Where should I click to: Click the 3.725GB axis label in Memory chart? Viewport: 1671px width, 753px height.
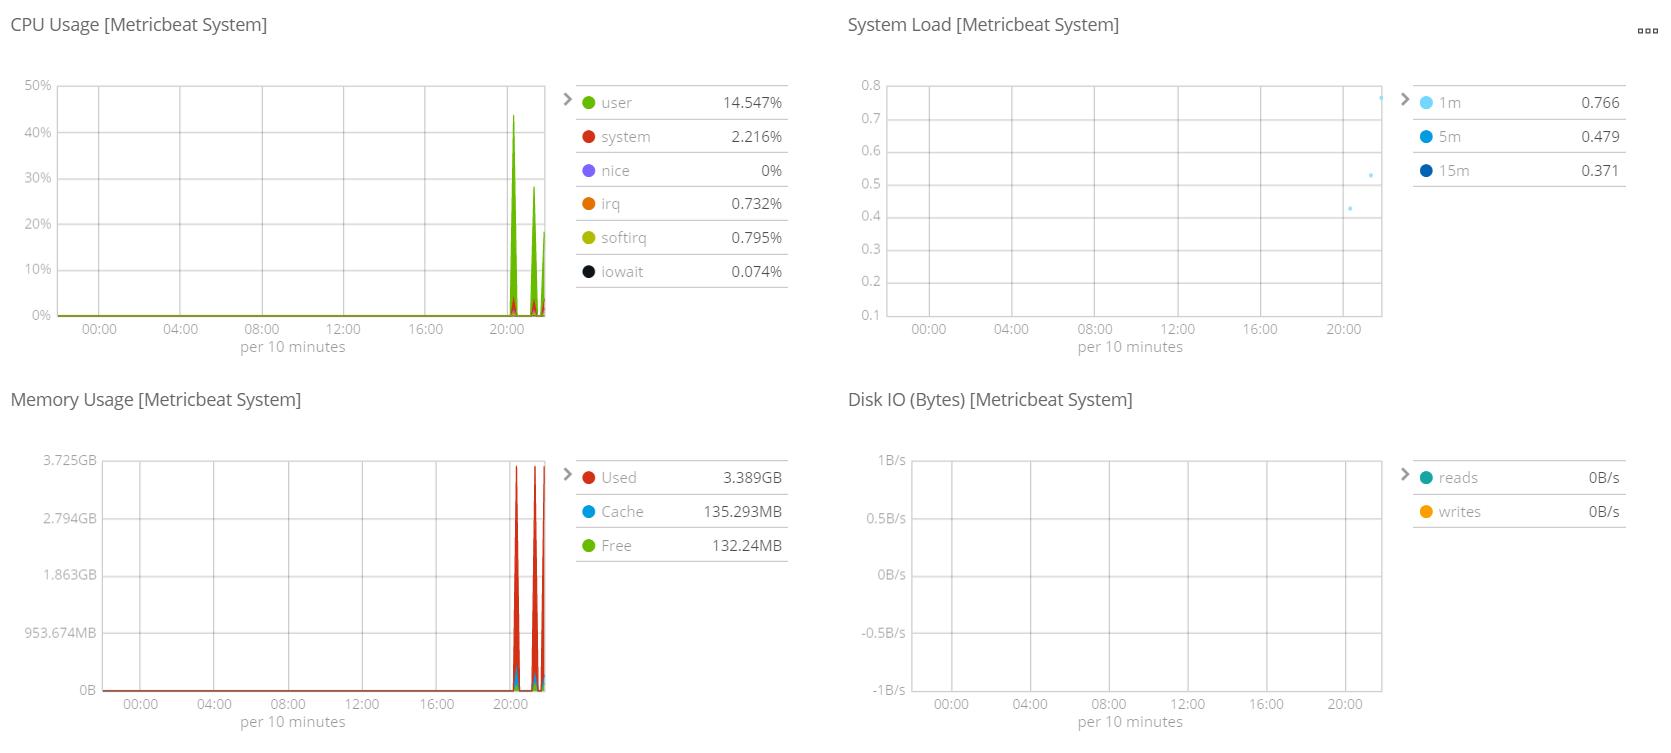(70, 461)
